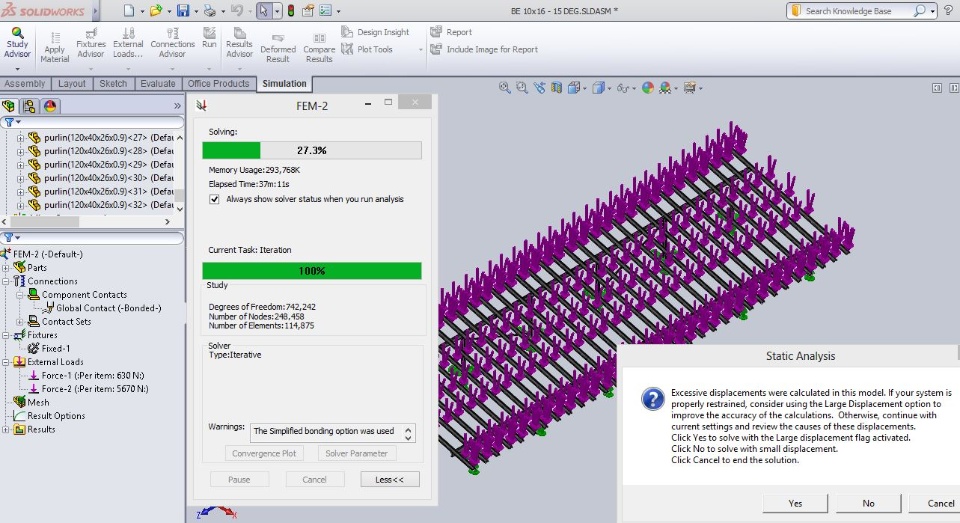Click the Less<< button

tap(389, 480)
